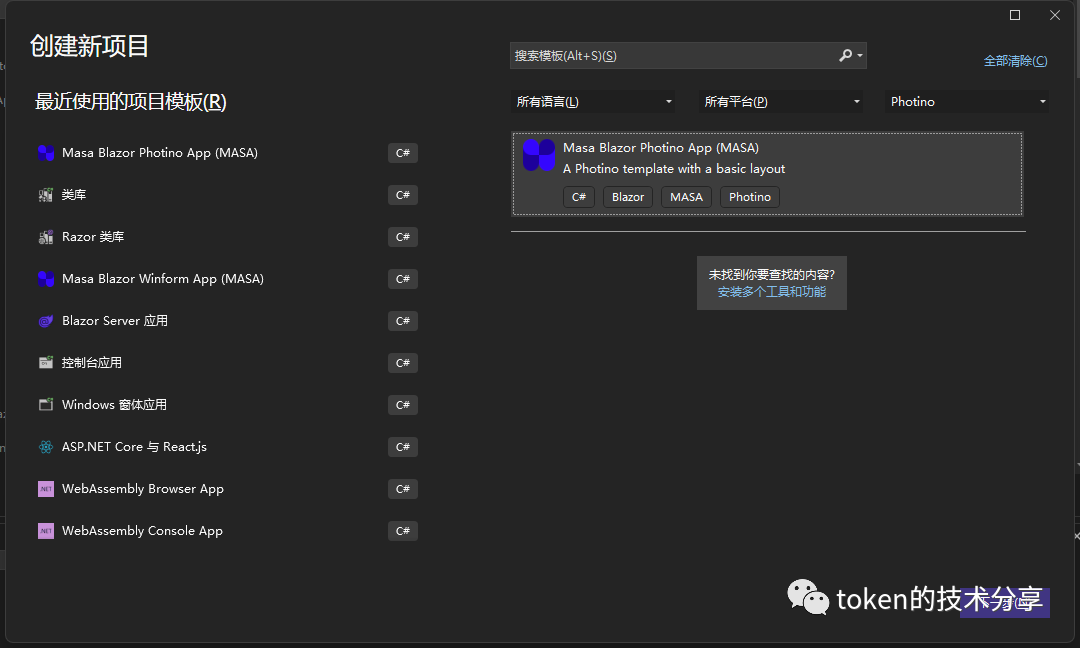Click 'A Photino template with a basic layout' description
Viewport: 1080px width, 648px height.
[x=674, y=169]
